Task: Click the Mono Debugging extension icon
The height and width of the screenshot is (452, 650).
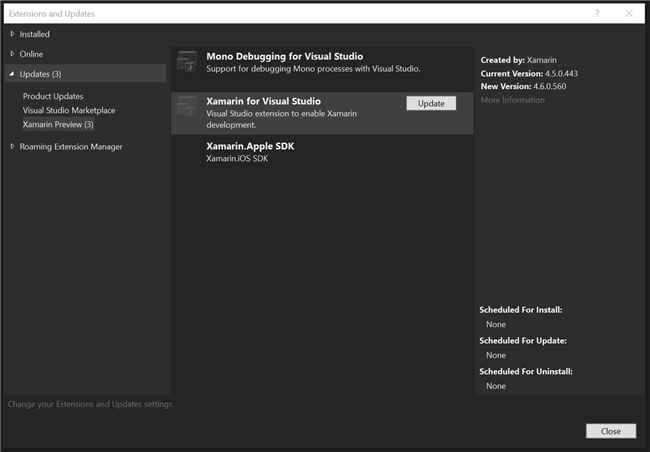Action: tap(187, 62)
